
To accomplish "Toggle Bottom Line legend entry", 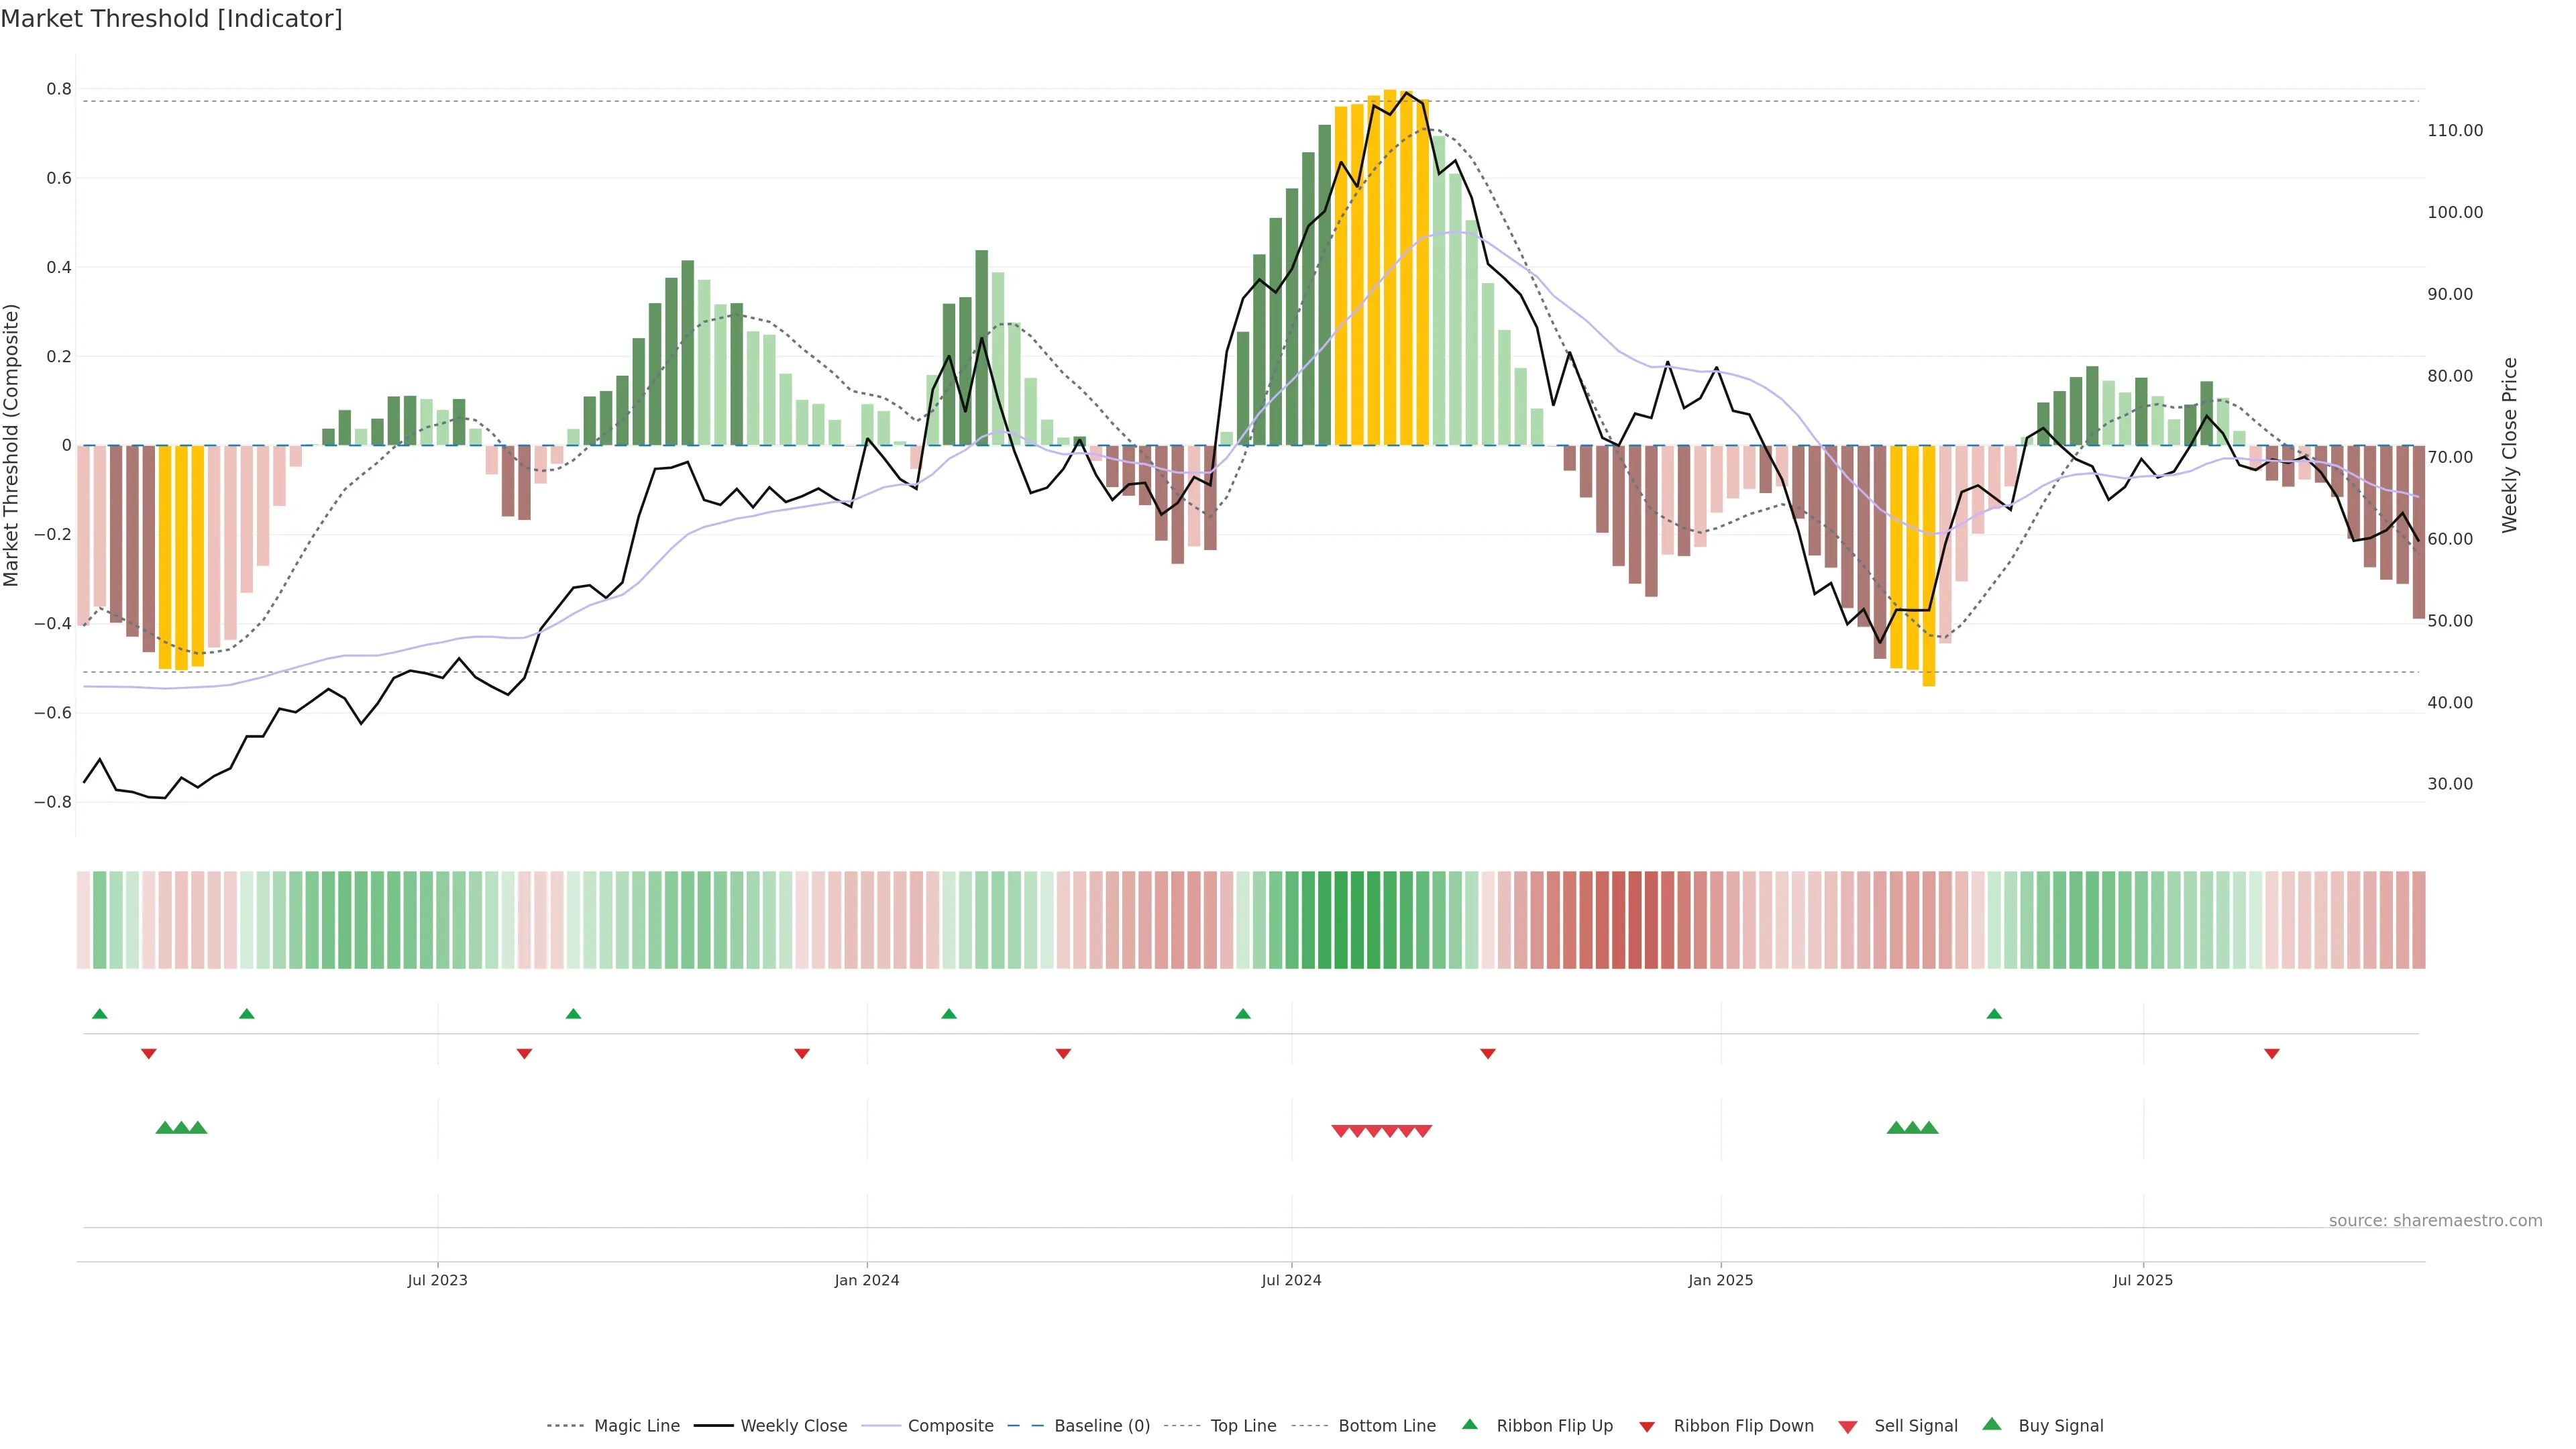I will (x=1386, y=1426).
